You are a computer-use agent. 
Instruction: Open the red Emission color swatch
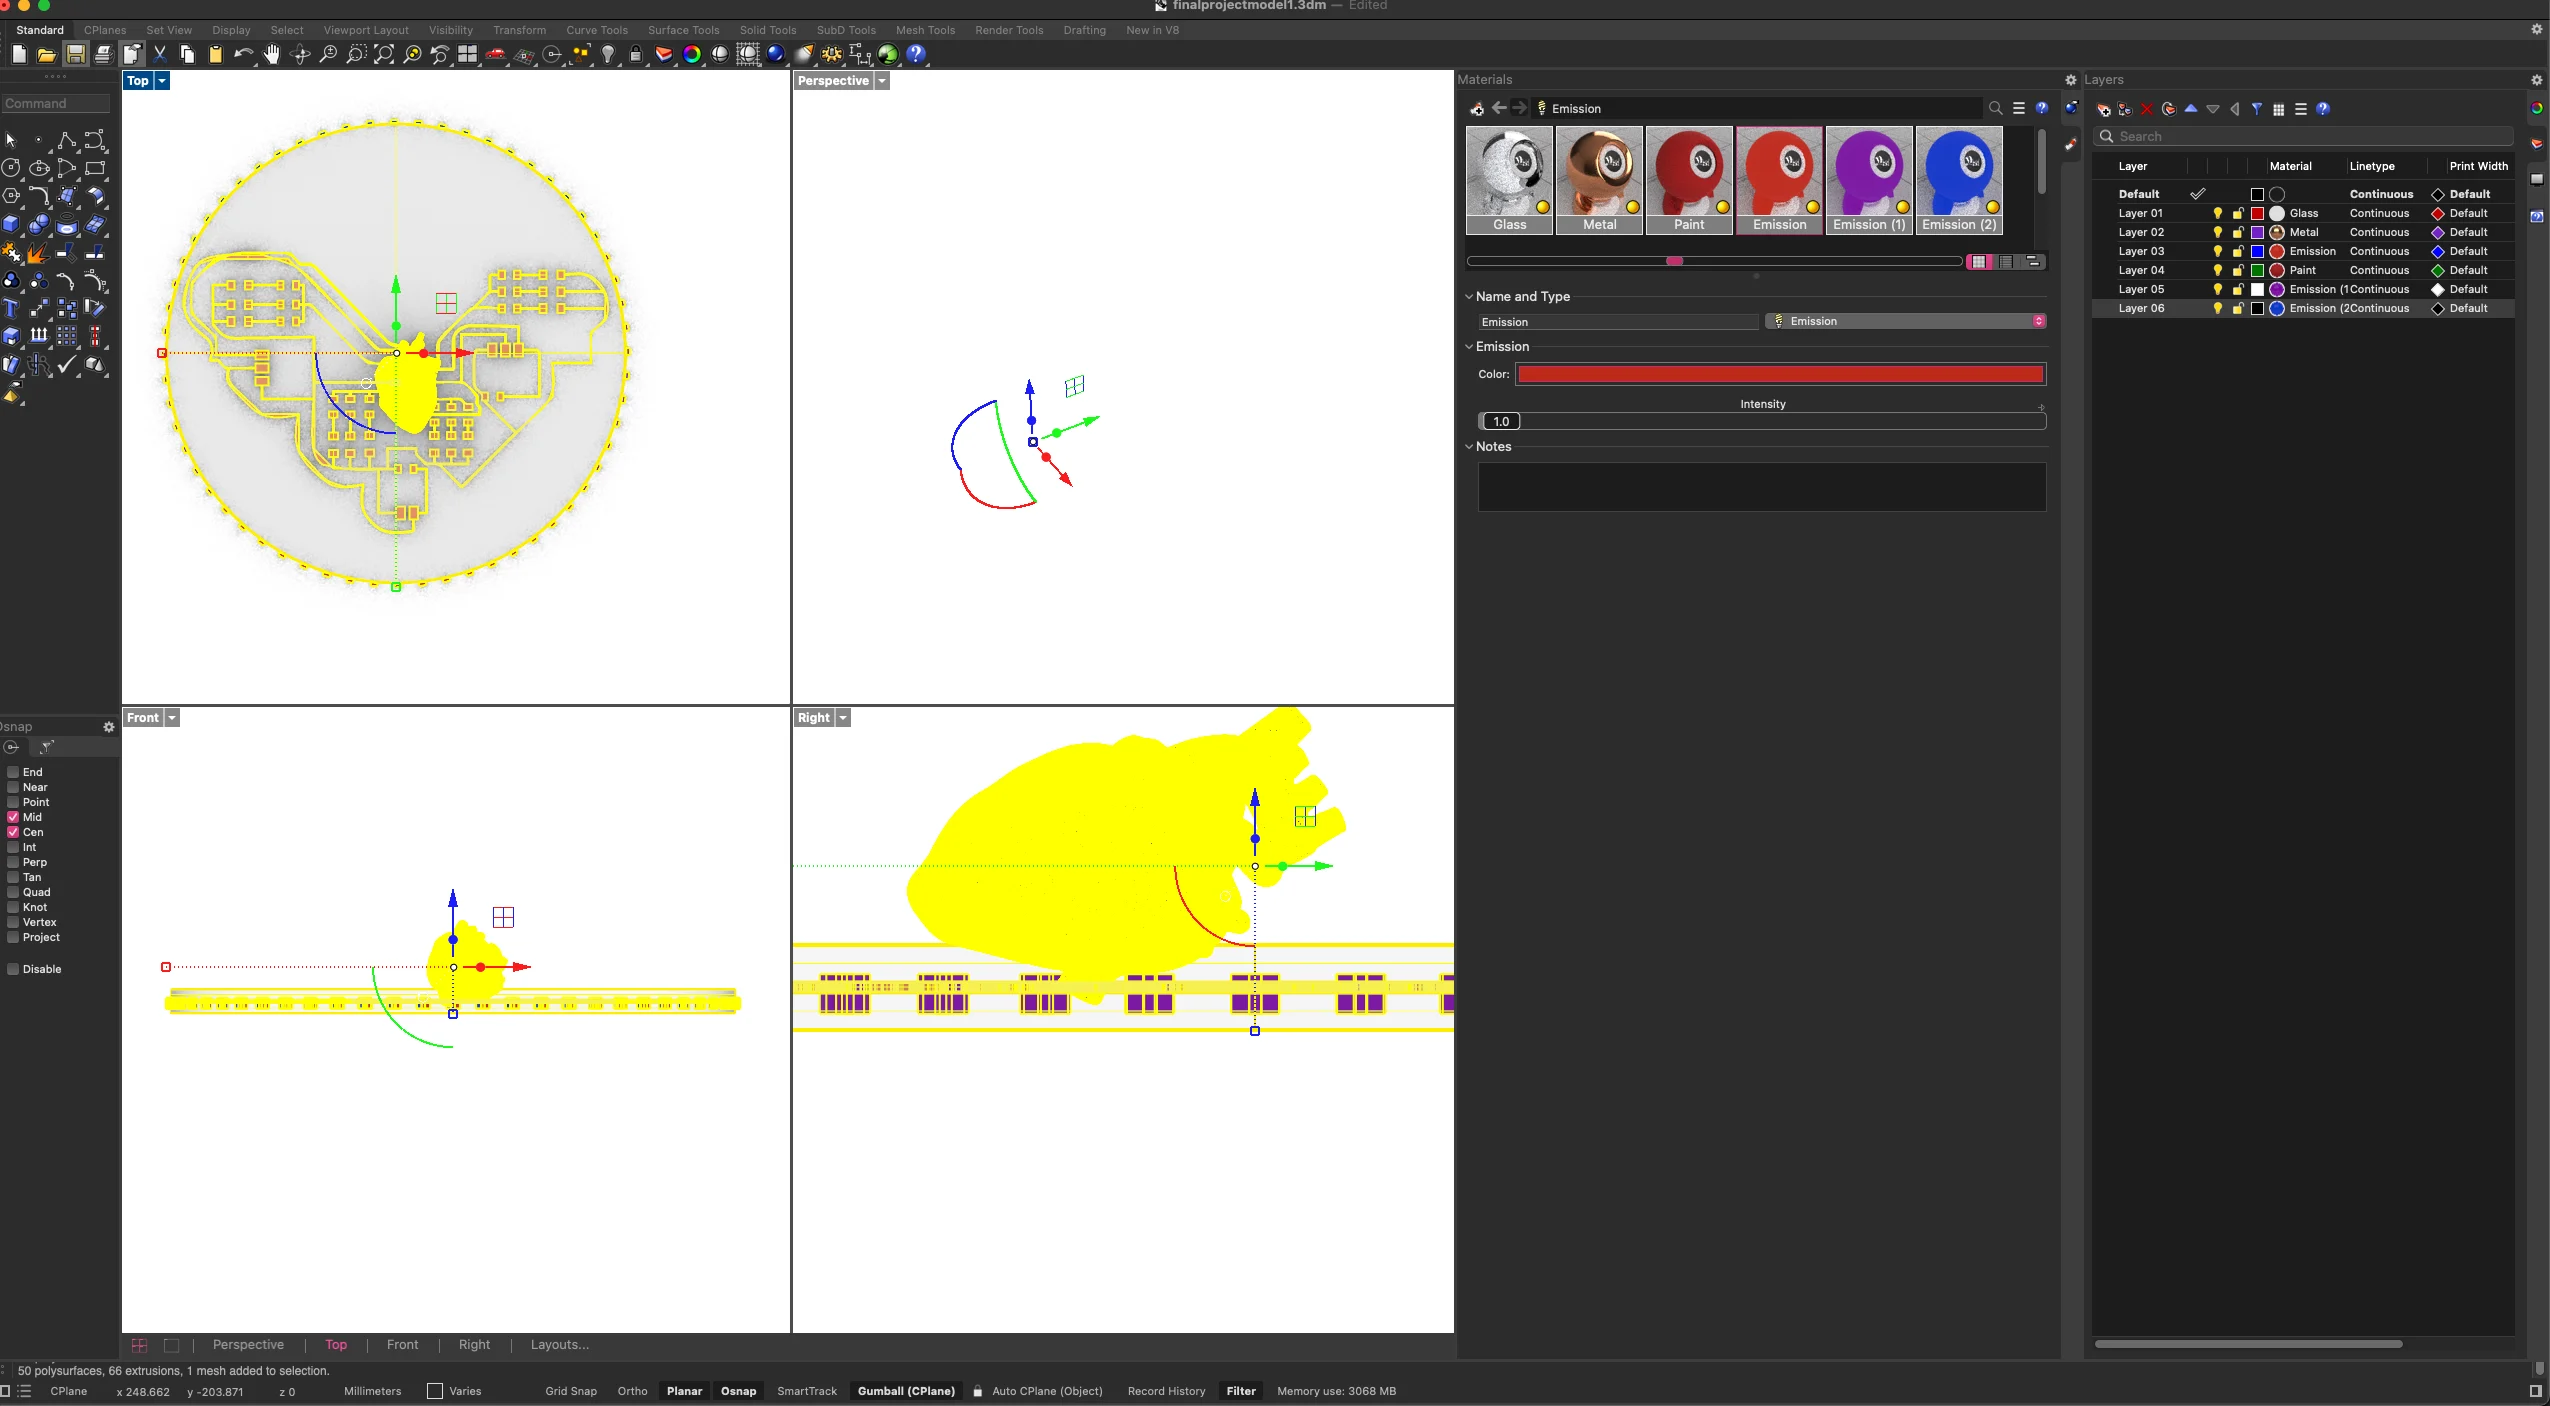pos(1781,374)
